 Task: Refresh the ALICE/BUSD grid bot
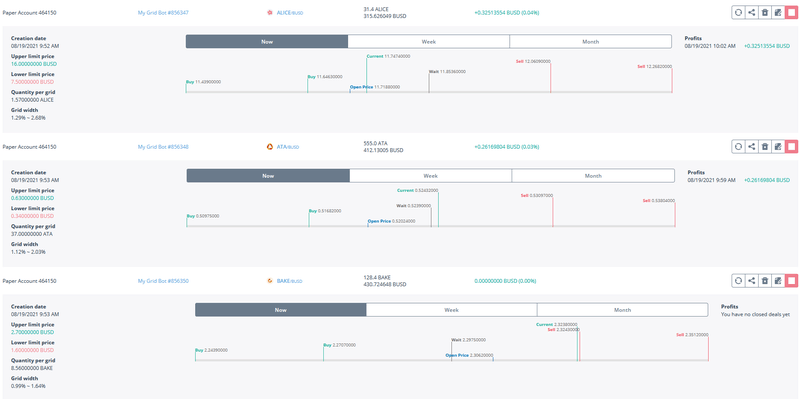click(x=738, y=13)
